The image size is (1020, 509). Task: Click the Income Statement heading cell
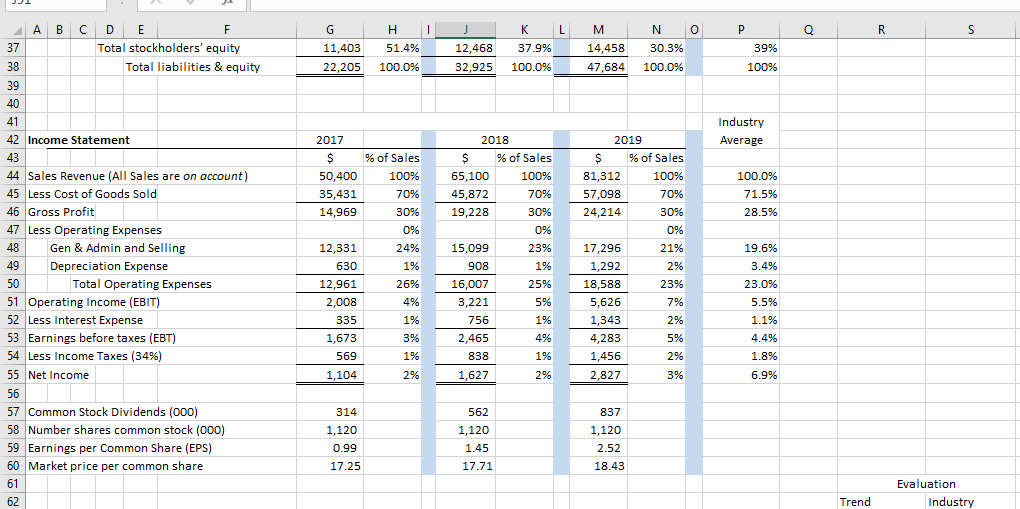(x=79, y=140)
